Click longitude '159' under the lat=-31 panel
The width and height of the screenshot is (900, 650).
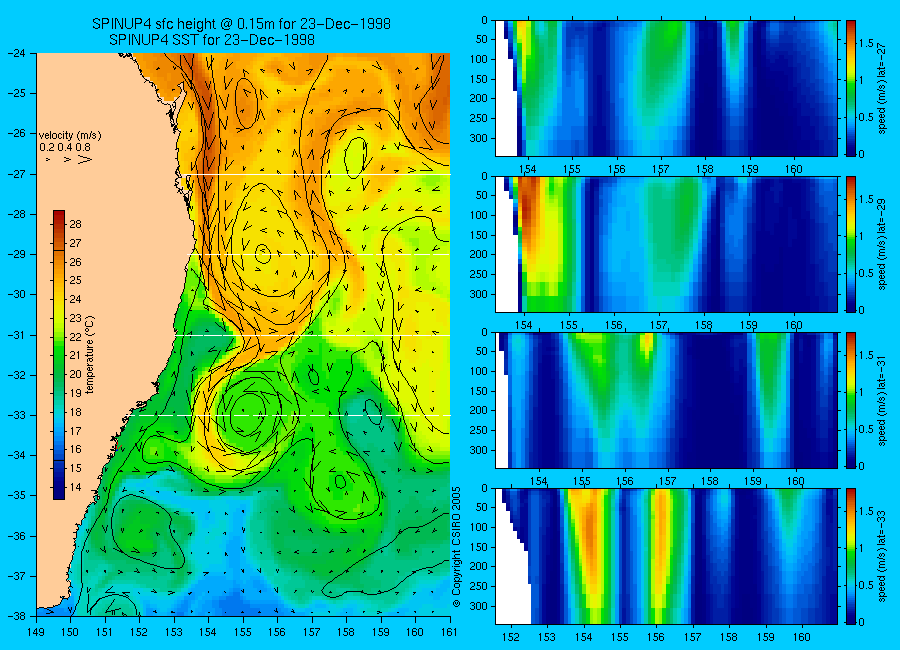coord(753,481)
